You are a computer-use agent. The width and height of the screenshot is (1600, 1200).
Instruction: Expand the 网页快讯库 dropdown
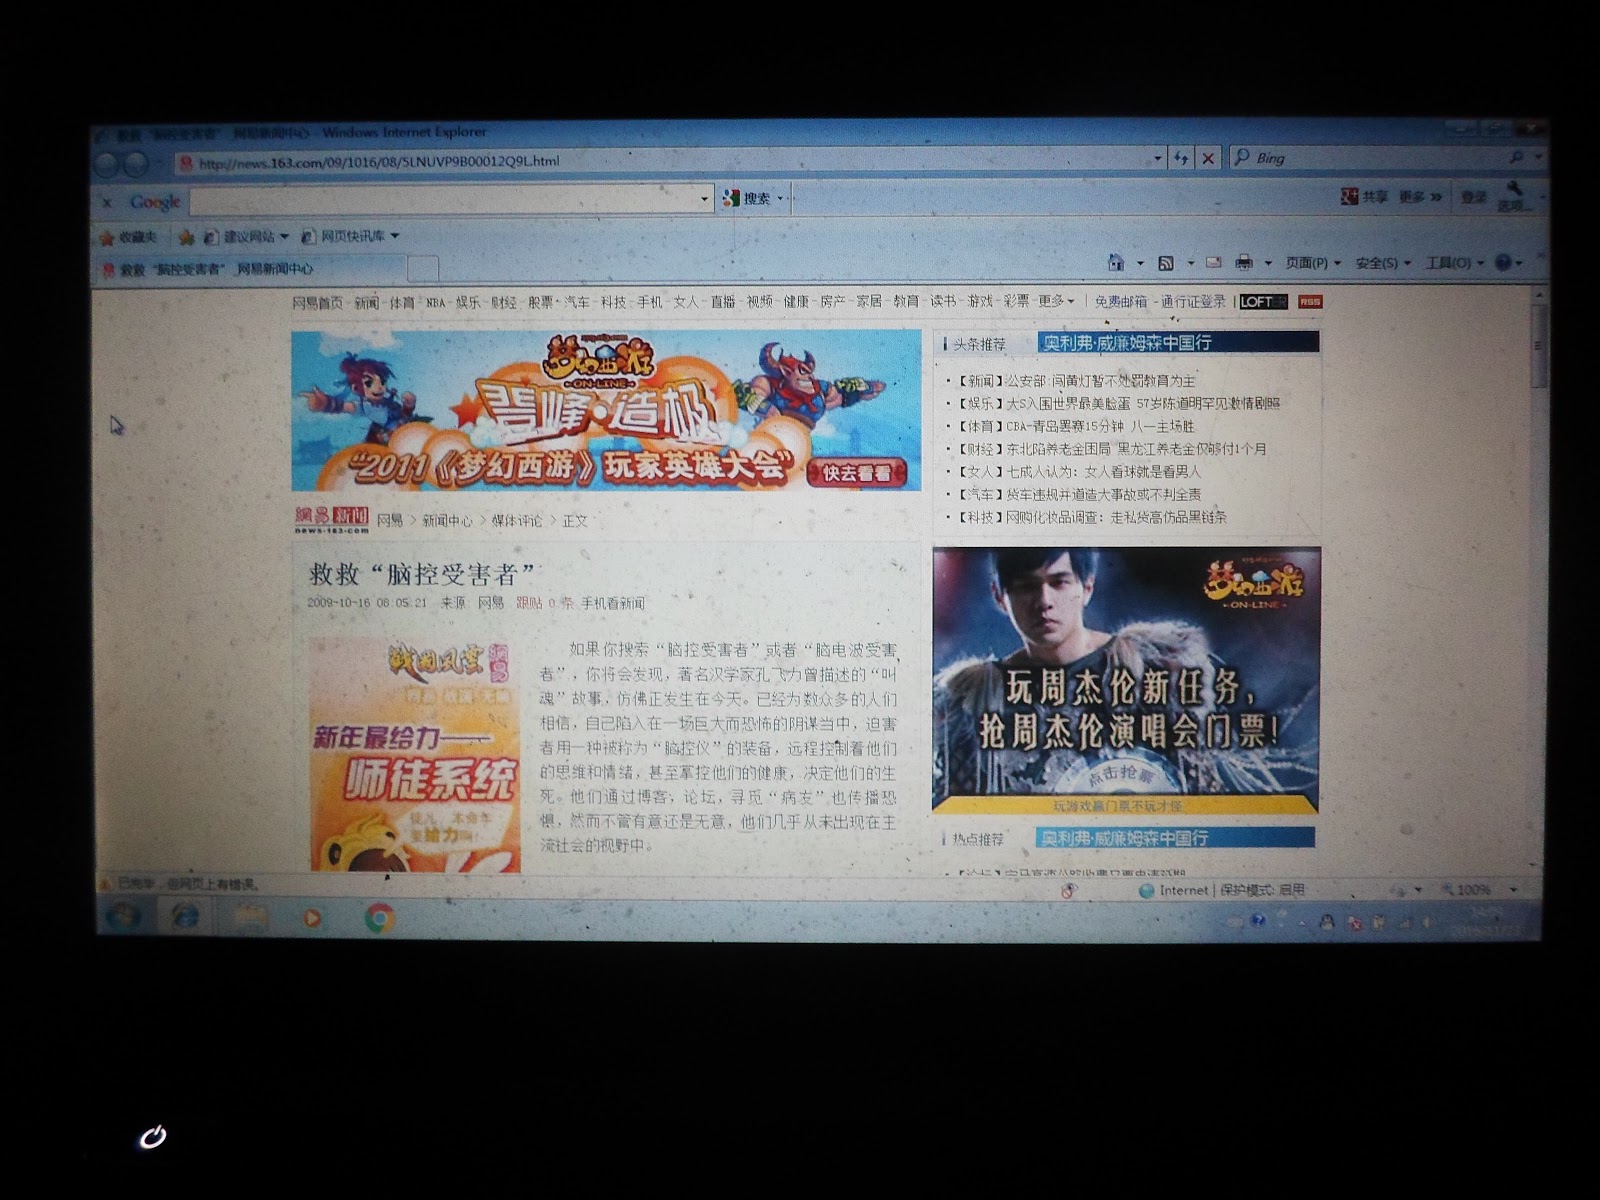coord(395,236)
